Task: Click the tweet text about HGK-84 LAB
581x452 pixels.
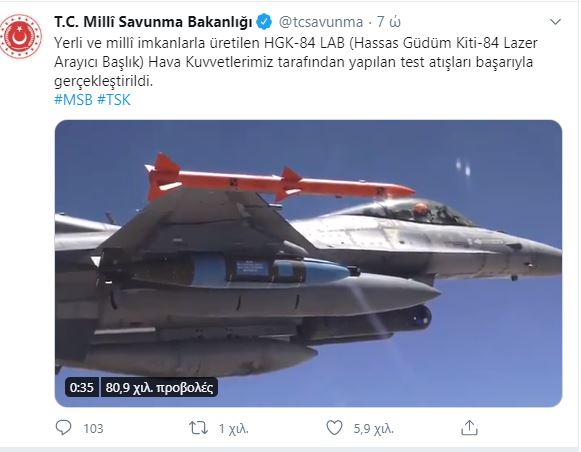Action: point(296,62)
